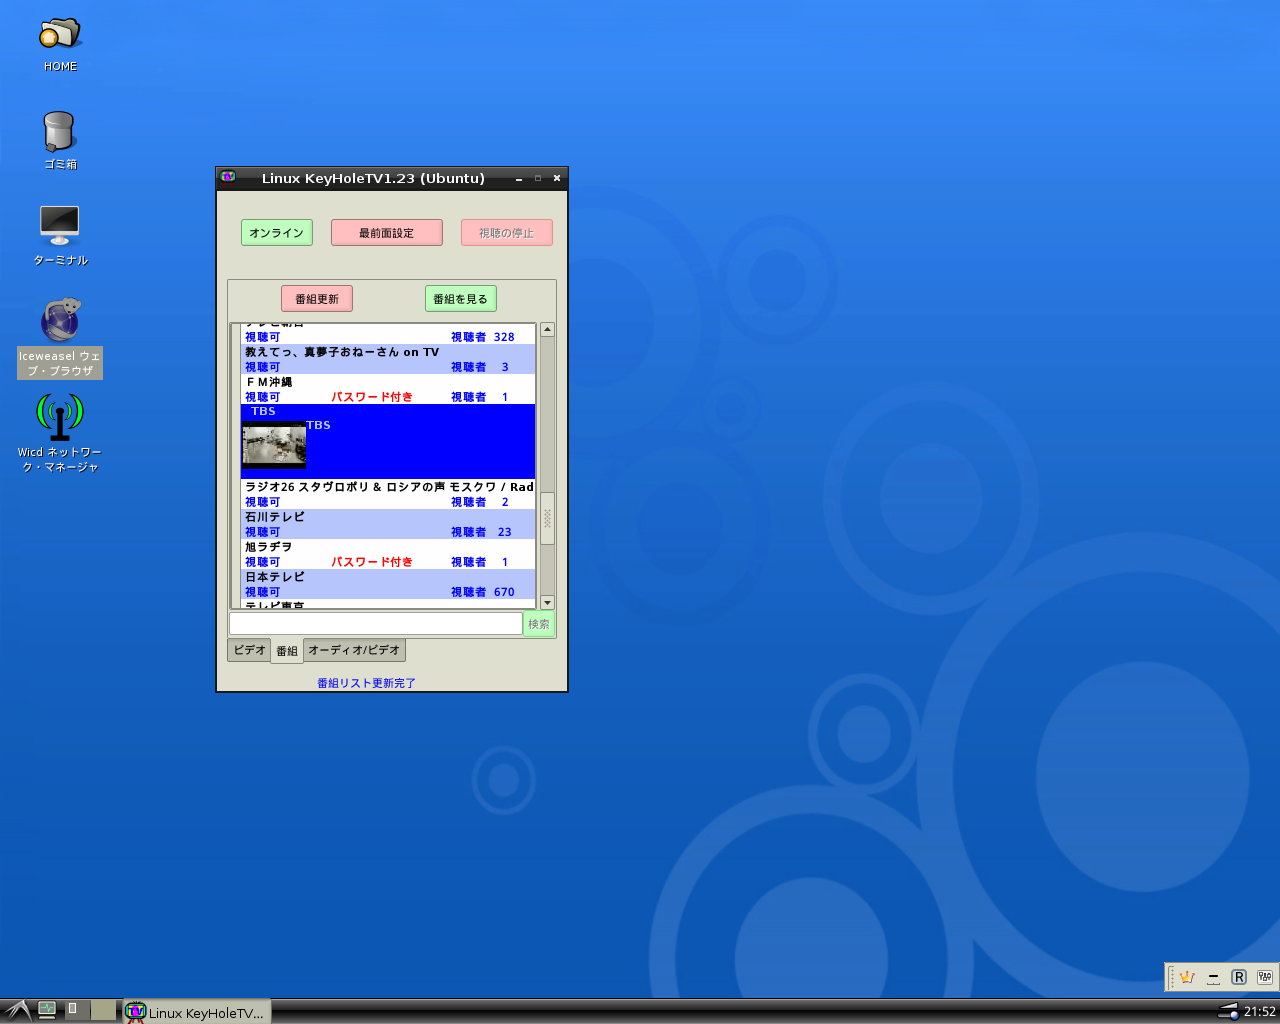
Task: Click the TBS channel preview thumbnail
Action: 274,445
